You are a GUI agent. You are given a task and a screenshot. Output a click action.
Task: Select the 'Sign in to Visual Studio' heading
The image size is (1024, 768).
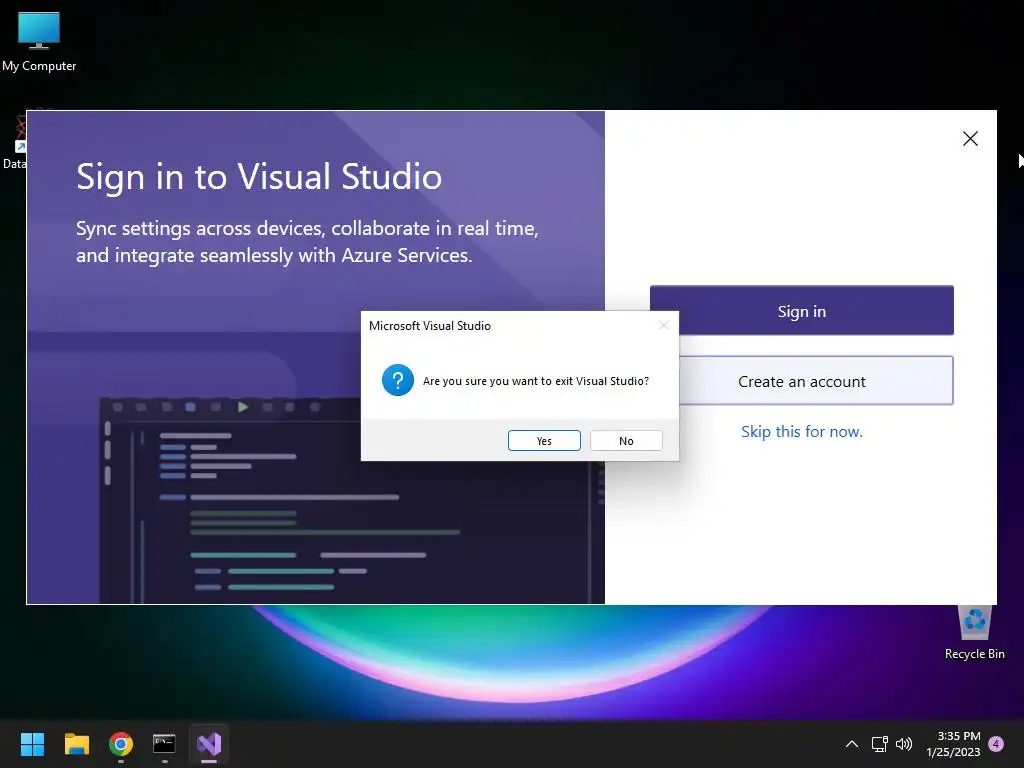pyautogui.click(x=259, y=176)
